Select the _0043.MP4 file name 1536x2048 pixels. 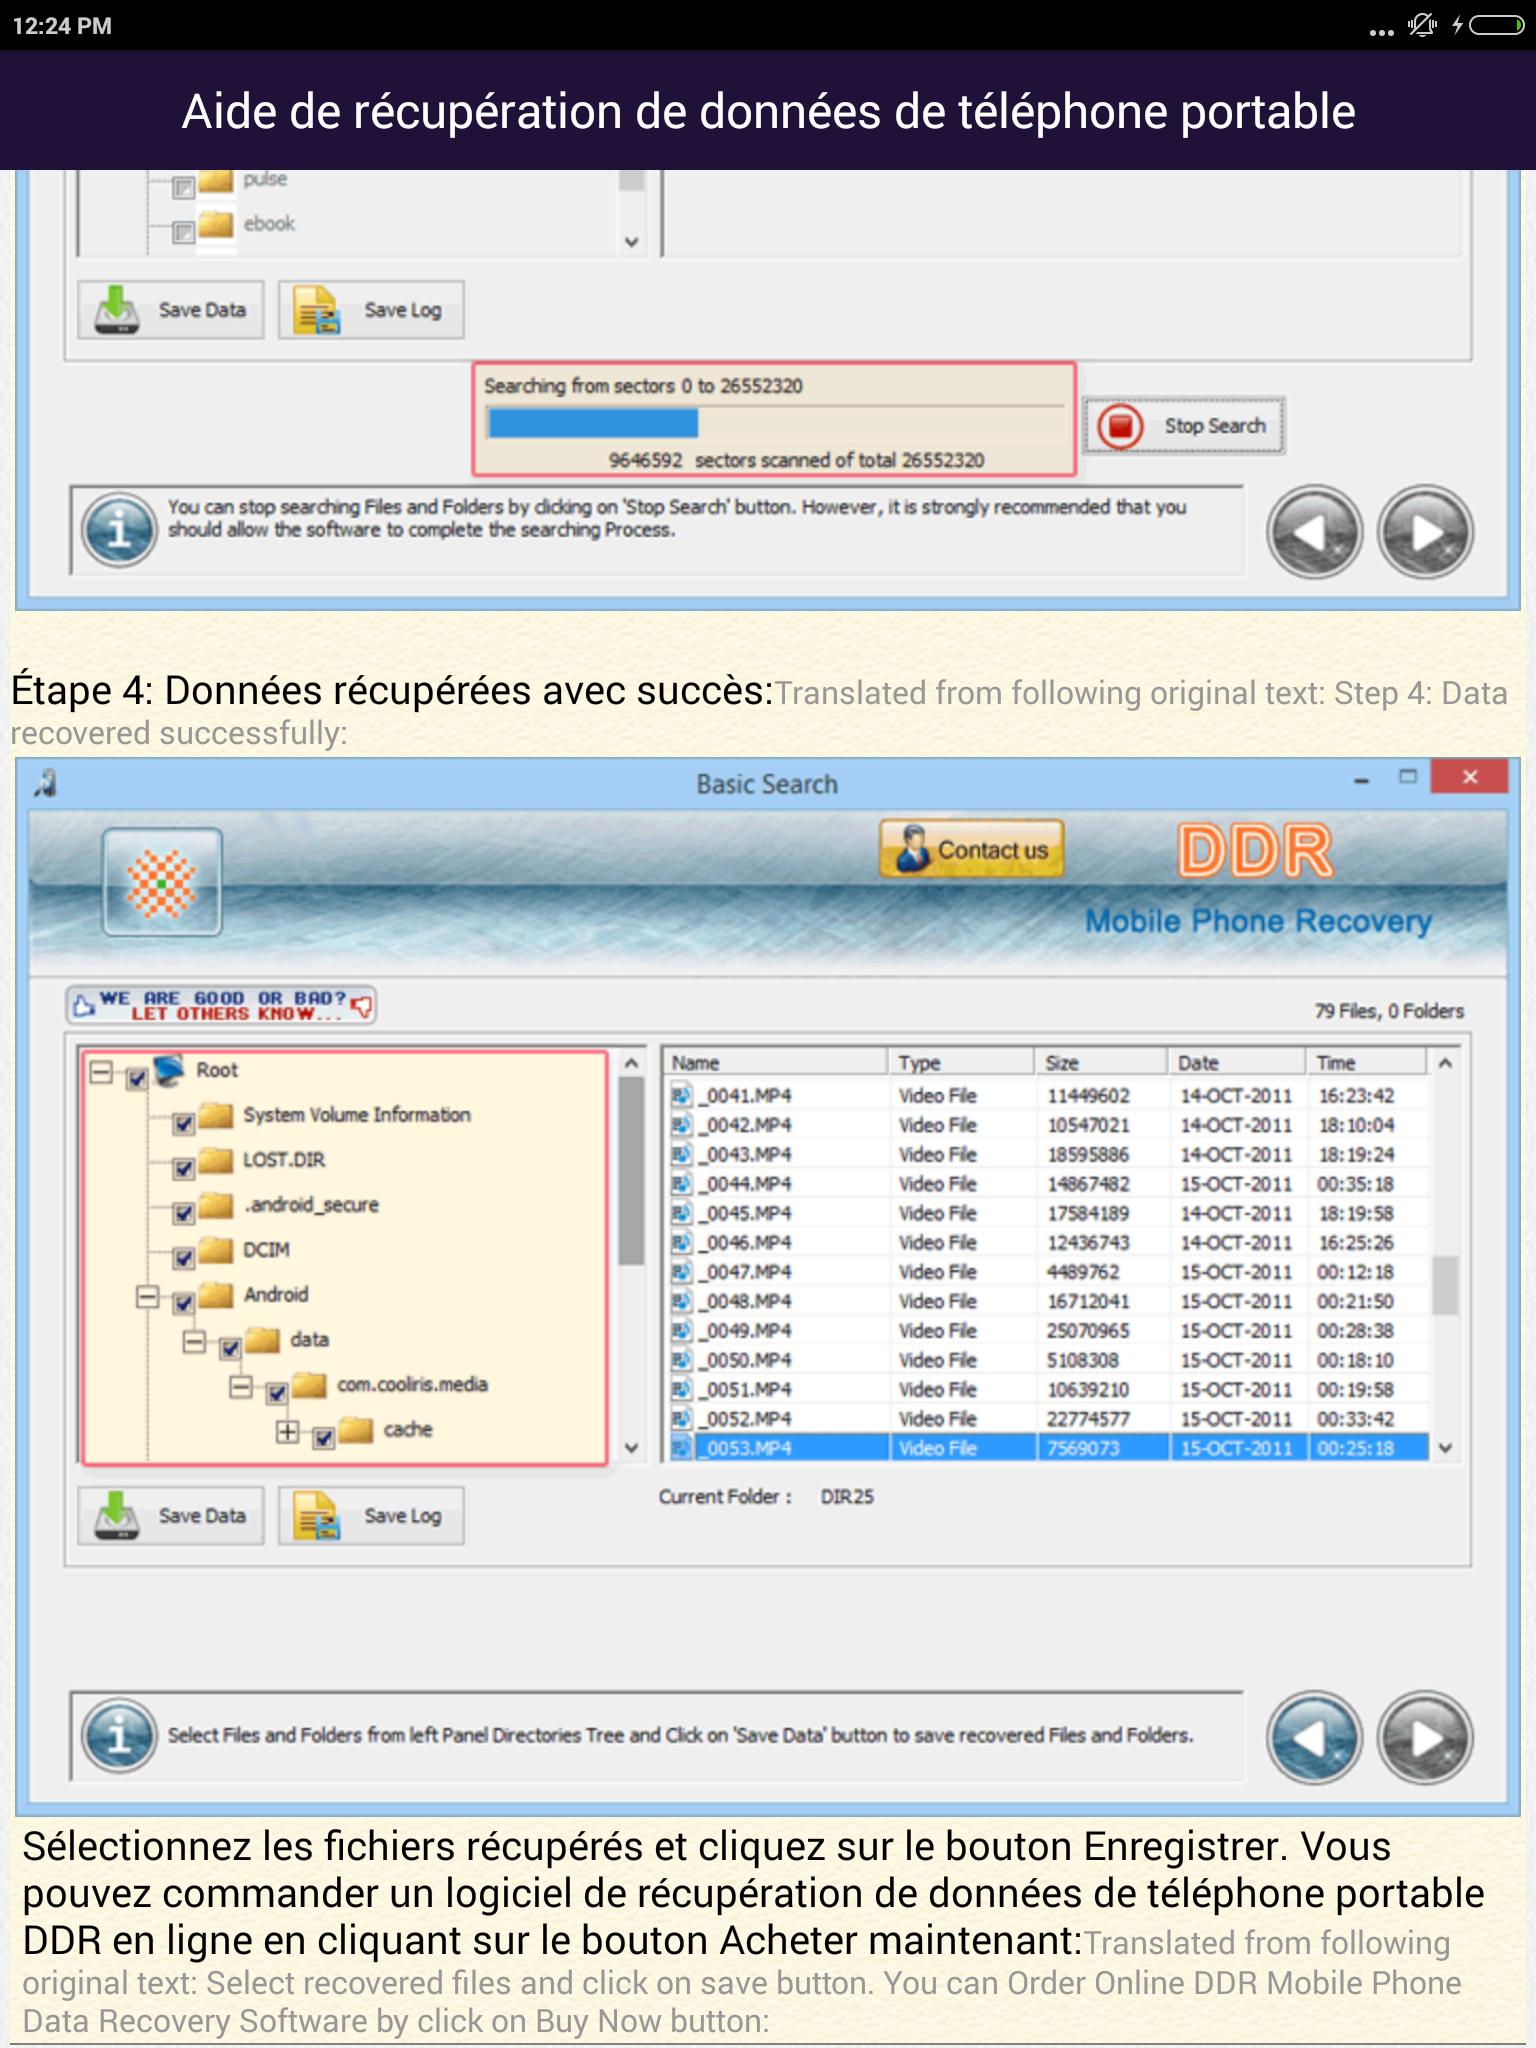coord(746,1155)
